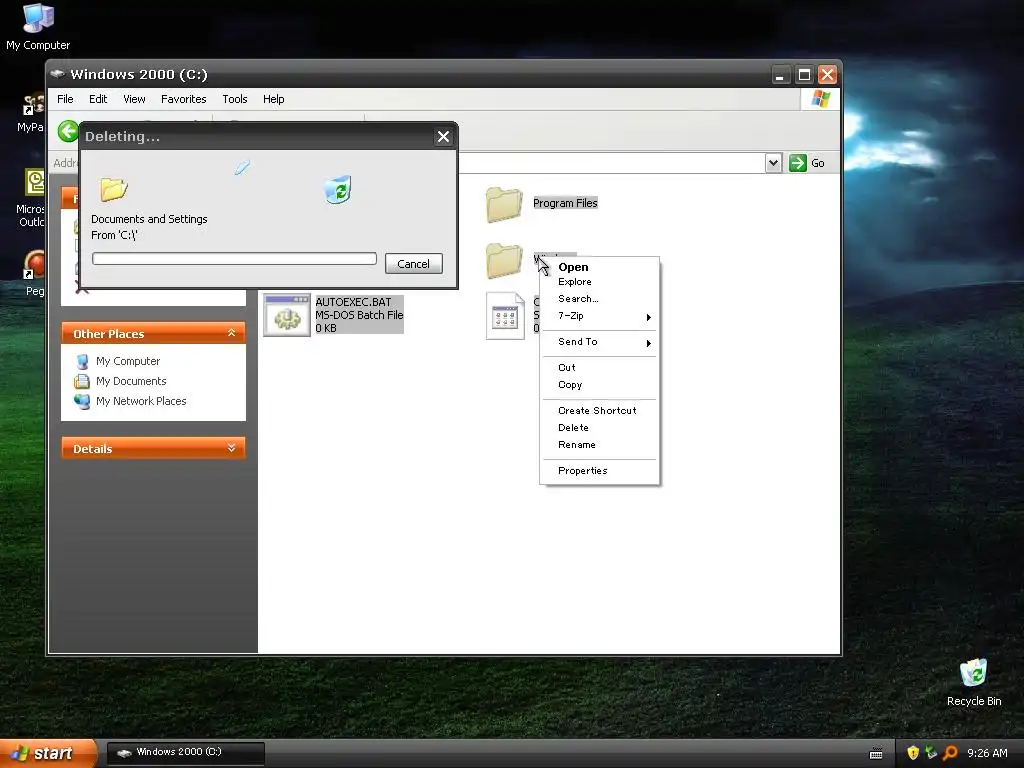Click the green Back arrow button
Image resolution: width=1024 pixels, height=768 pixels.
(67, 131)
